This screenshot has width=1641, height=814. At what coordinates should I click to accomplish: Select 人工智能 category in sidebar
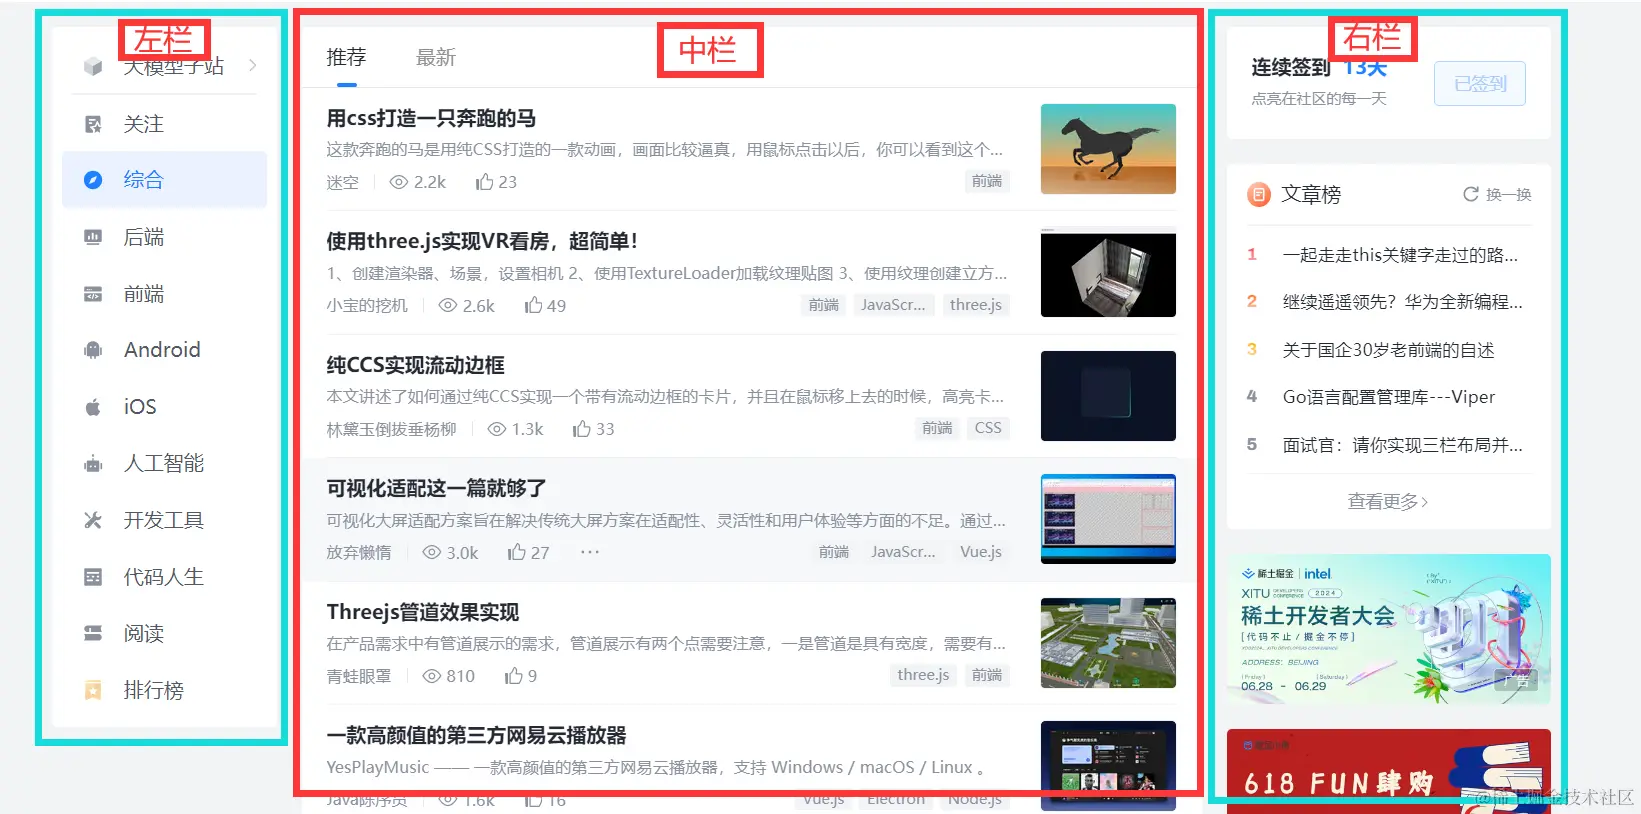coord(164,464)
